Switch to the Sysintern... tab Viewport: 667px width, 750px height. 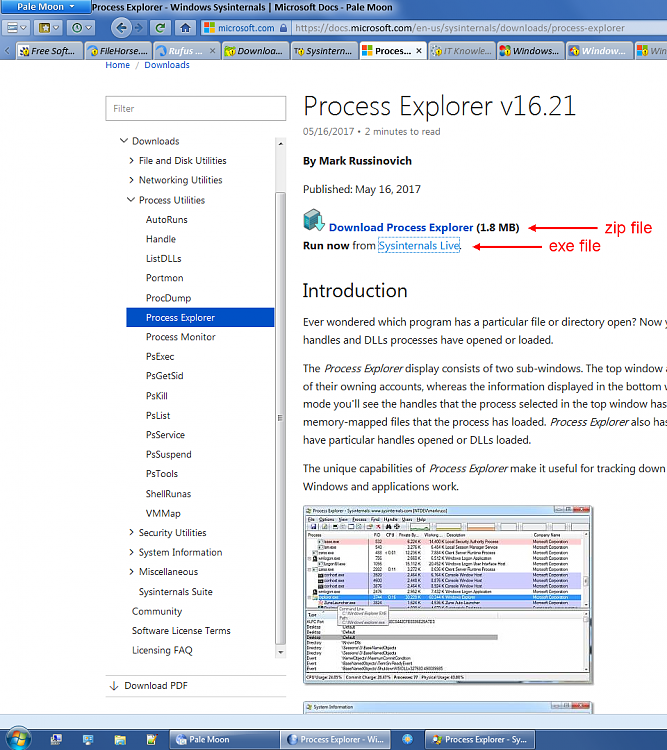point(325,51)
